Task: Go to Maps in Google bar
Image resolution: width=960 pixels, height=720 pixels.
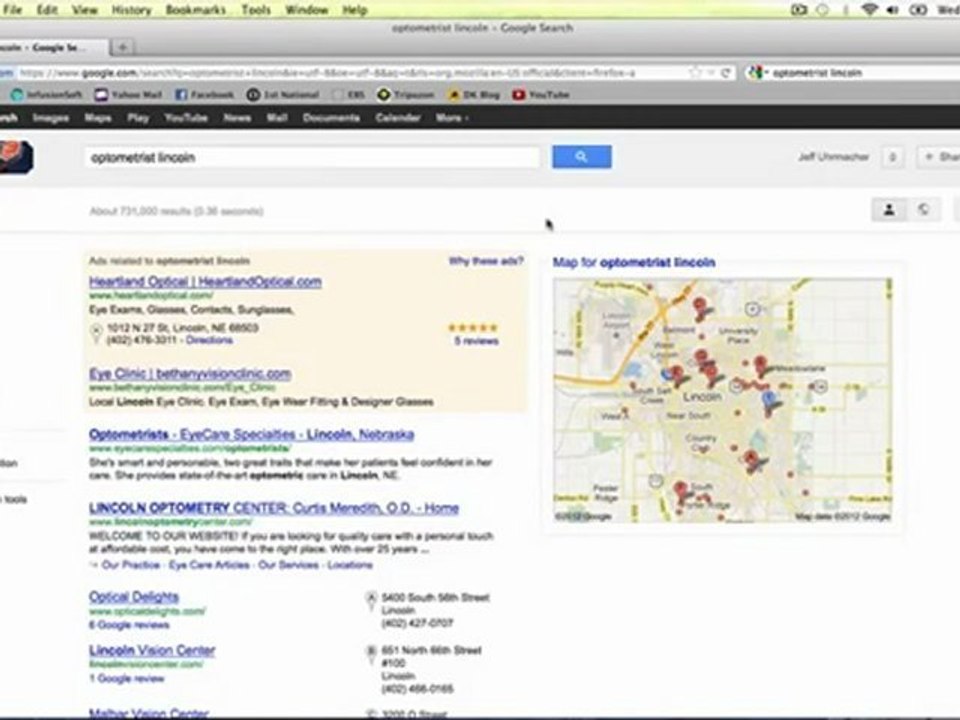Action: pos(98,118)
